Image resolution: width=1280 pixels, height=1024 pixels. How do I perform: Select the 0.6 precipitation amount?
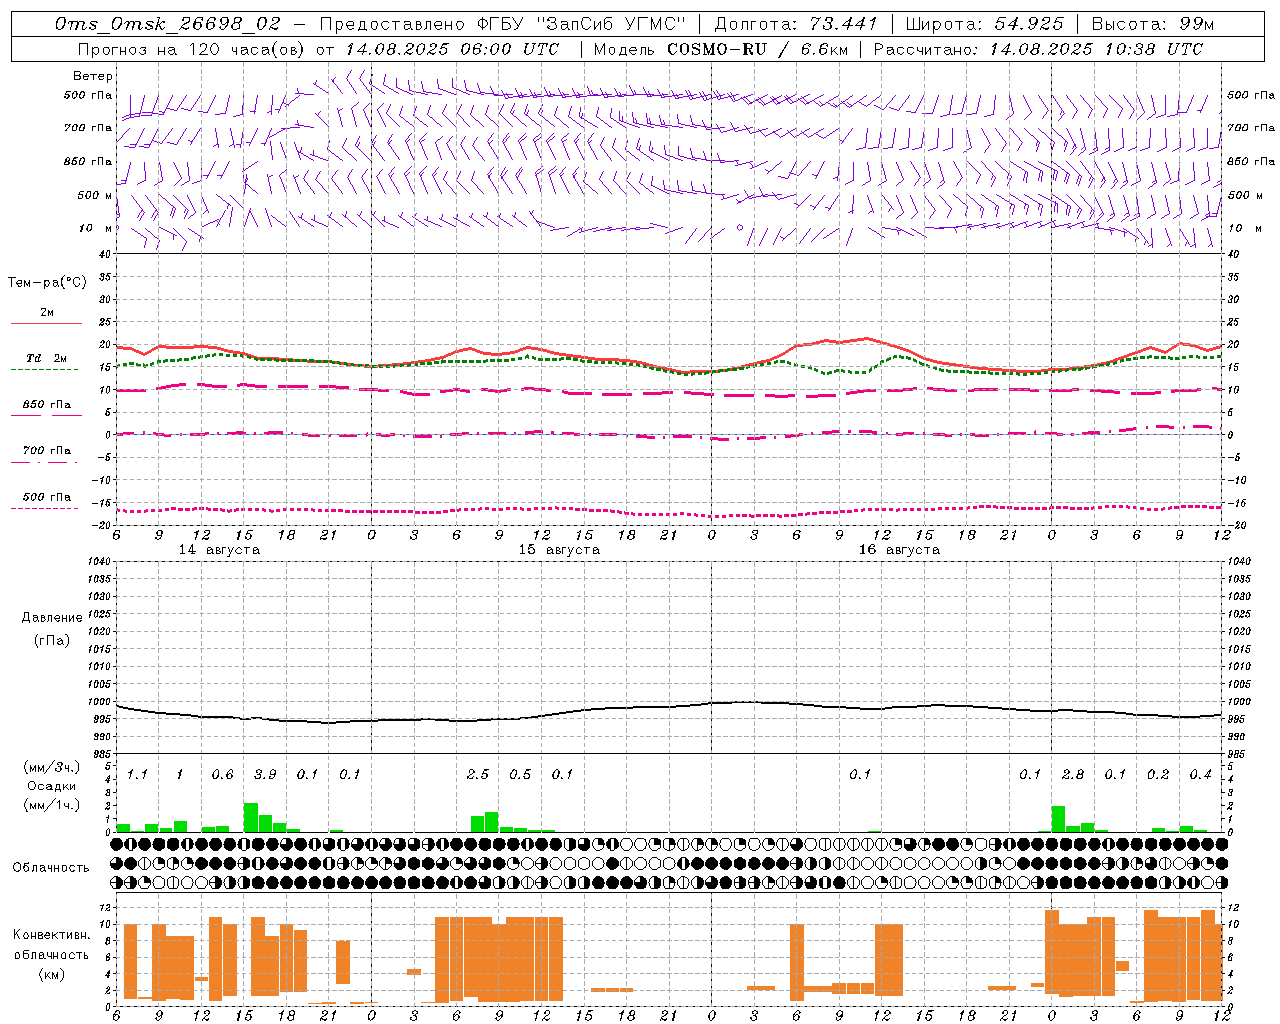tap(222, 774)
